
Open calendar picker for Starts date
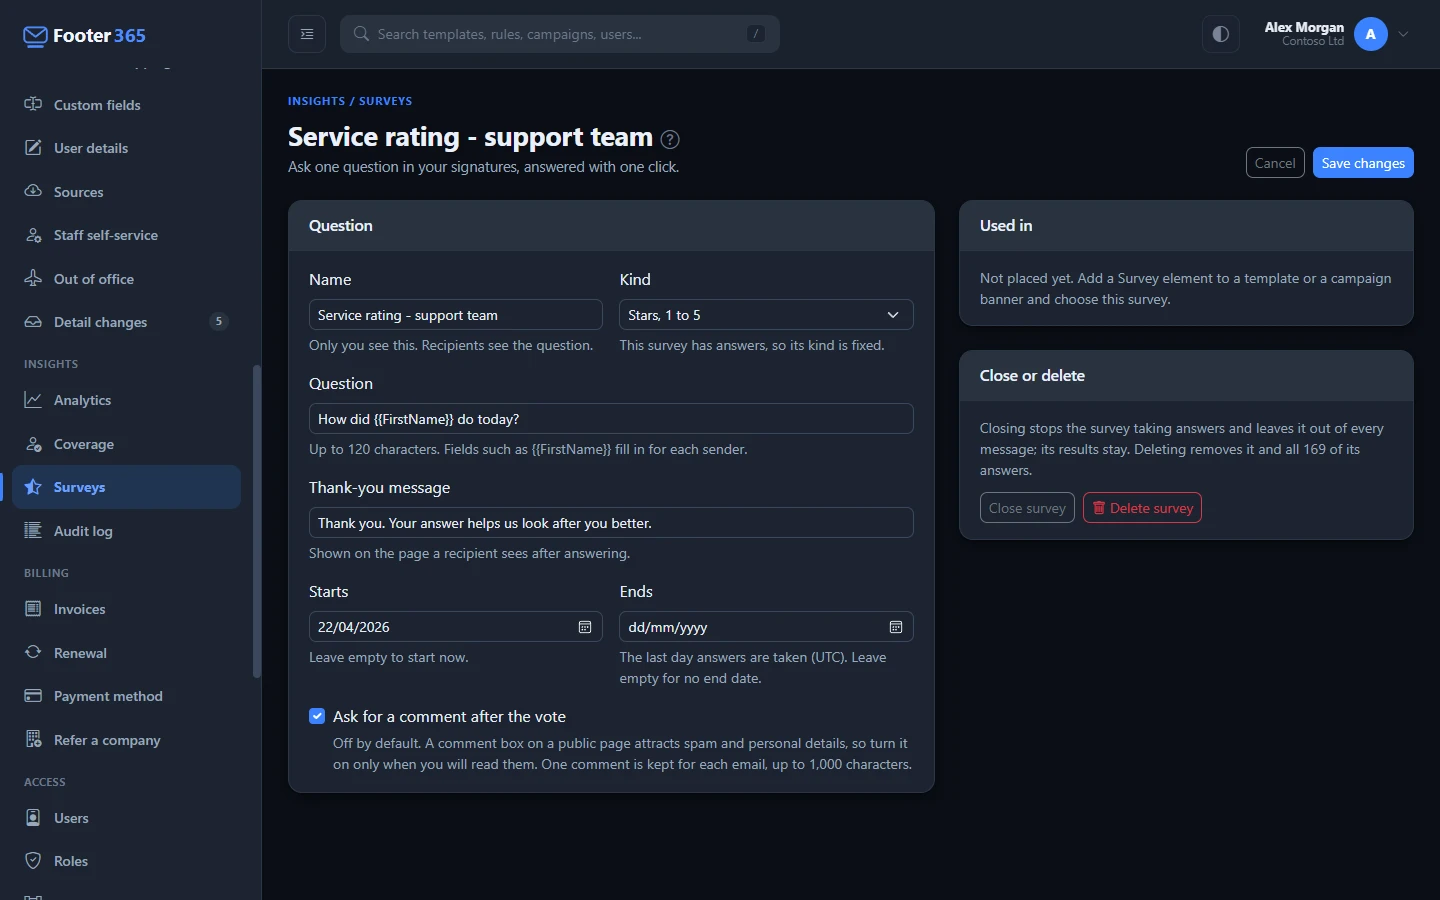[x=585, y=627]
